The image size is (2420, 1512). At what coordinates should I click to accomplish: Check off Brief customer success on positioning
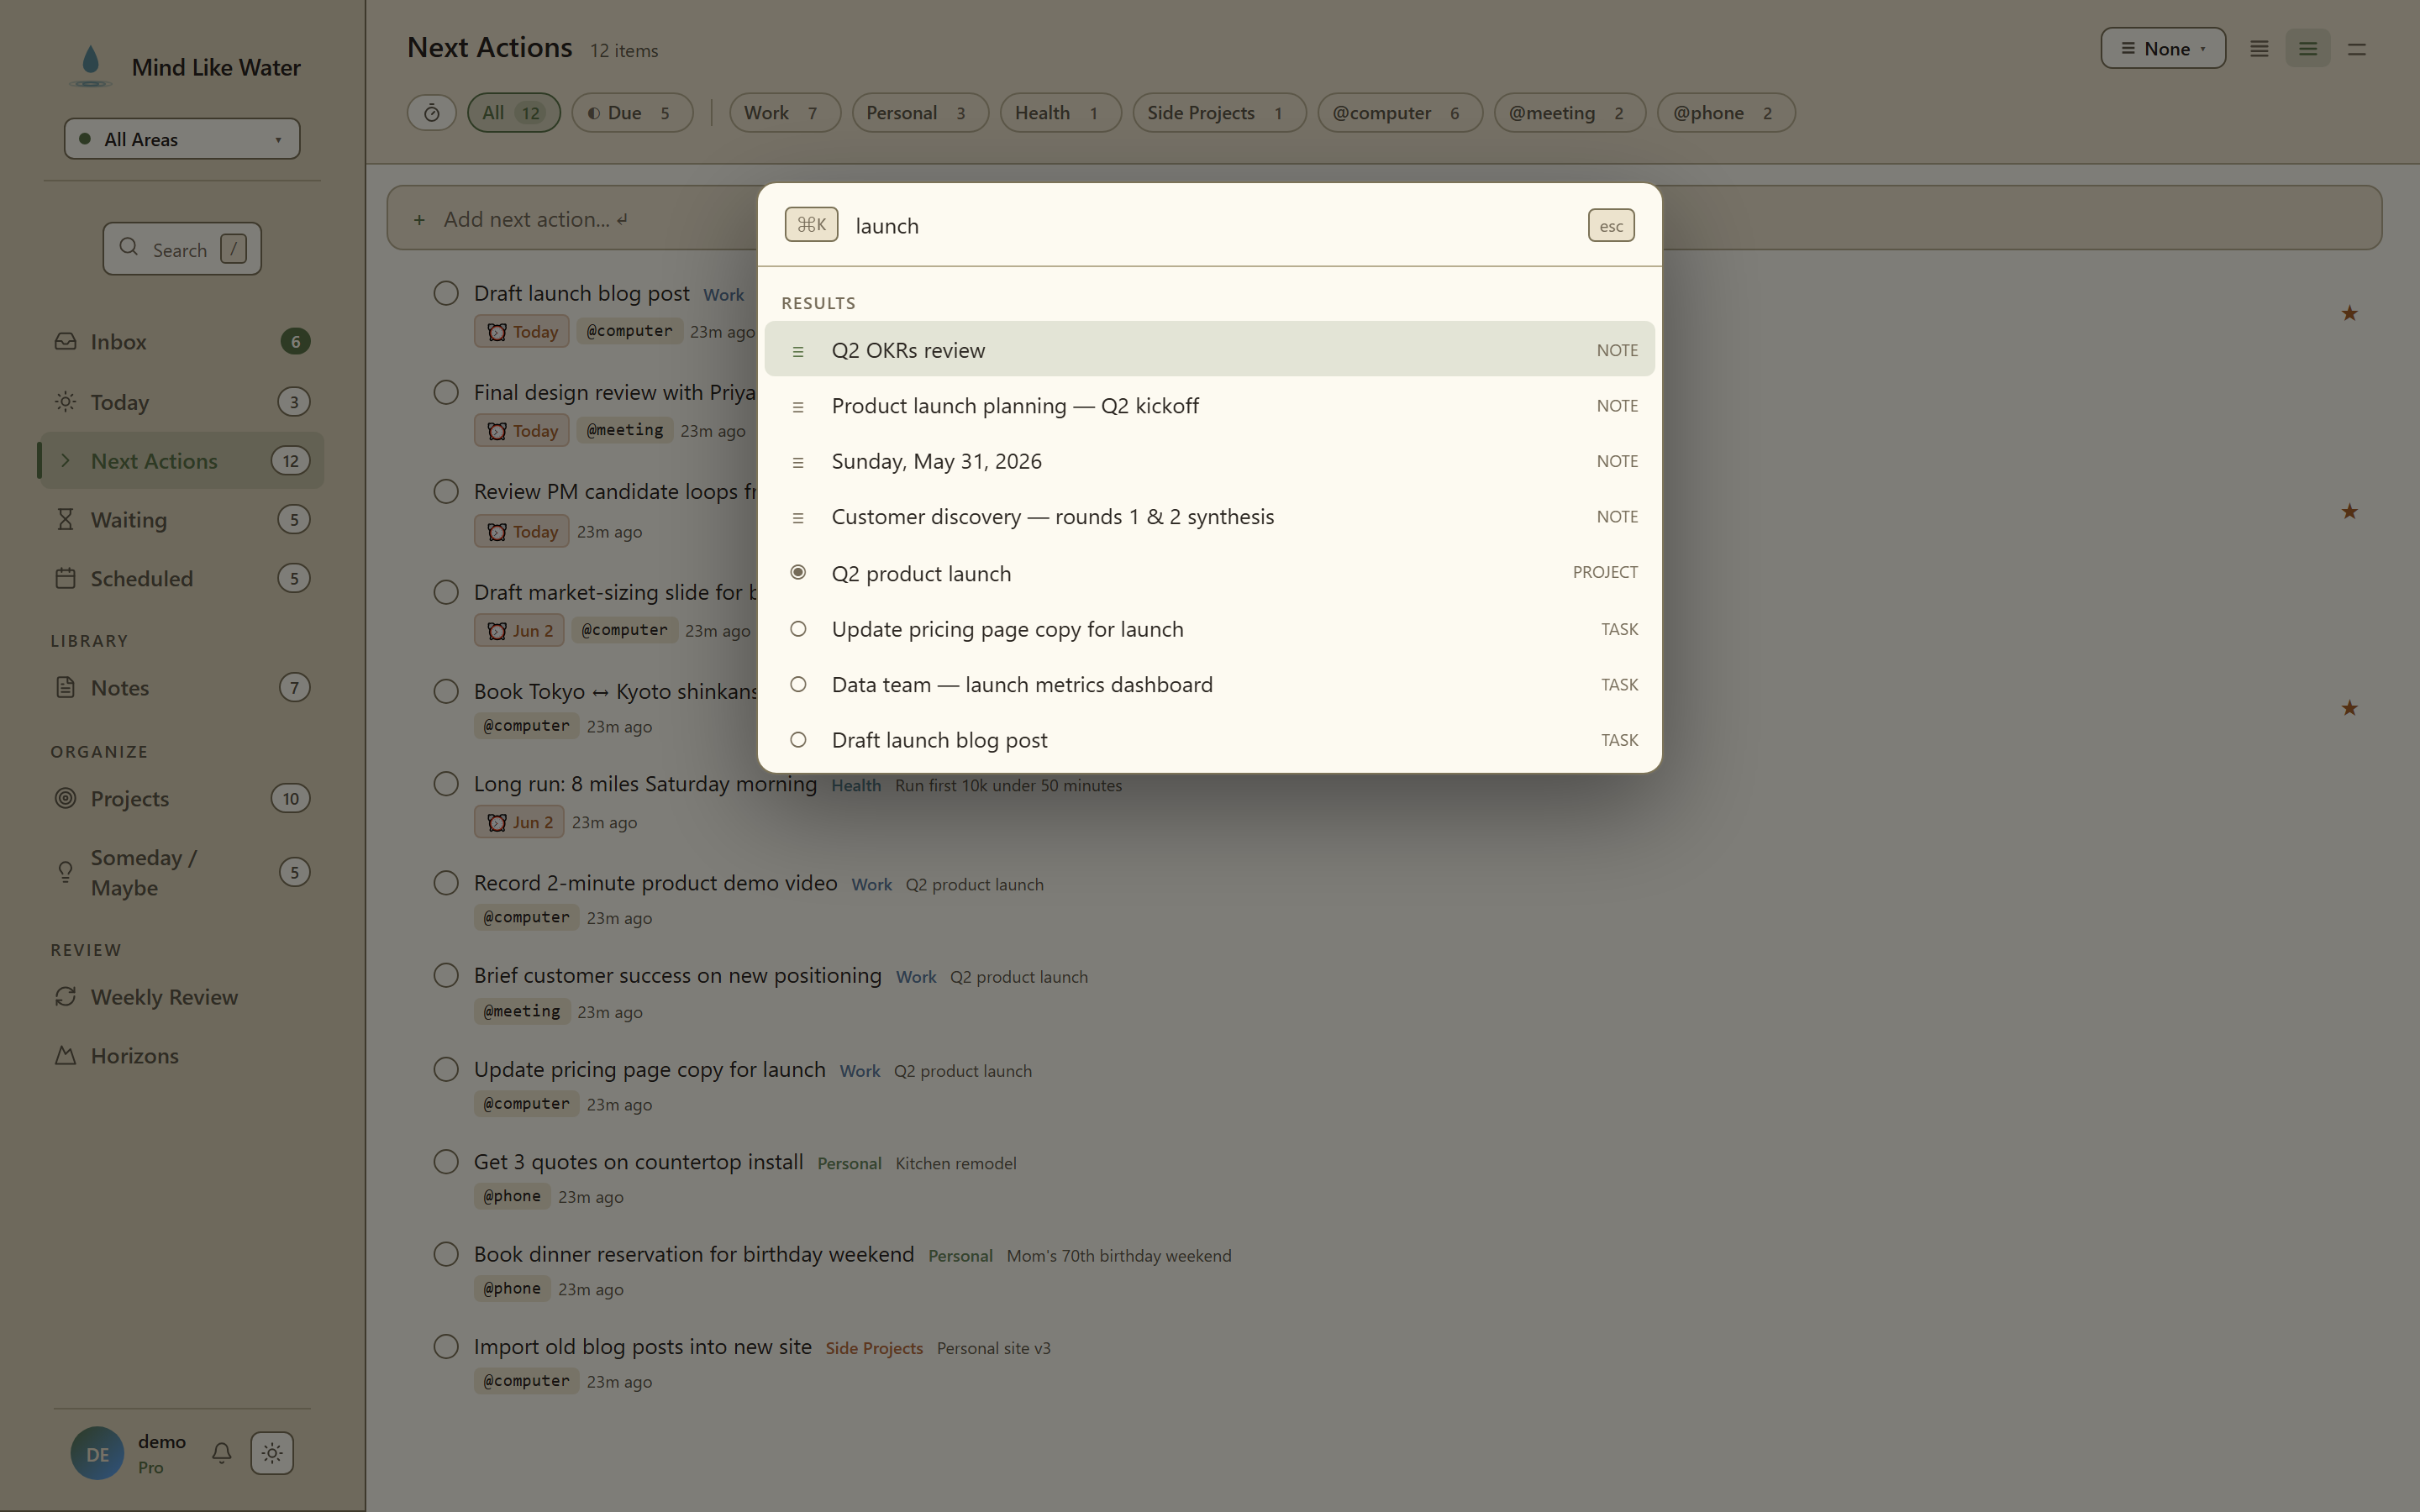point(446,976)
